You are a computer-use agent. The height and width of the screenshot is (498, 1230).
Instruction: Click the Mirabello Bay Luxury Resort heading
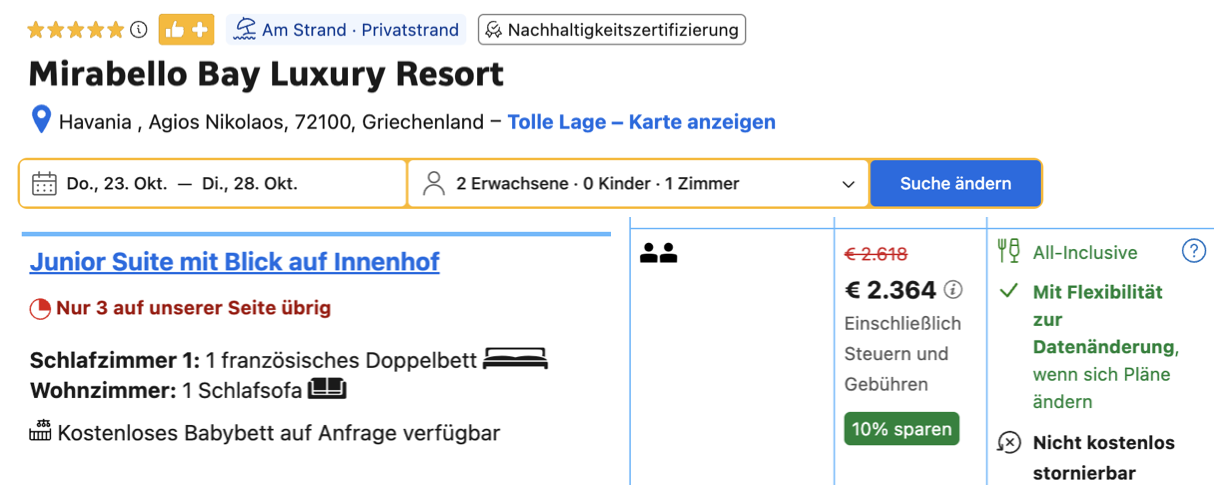266,75
